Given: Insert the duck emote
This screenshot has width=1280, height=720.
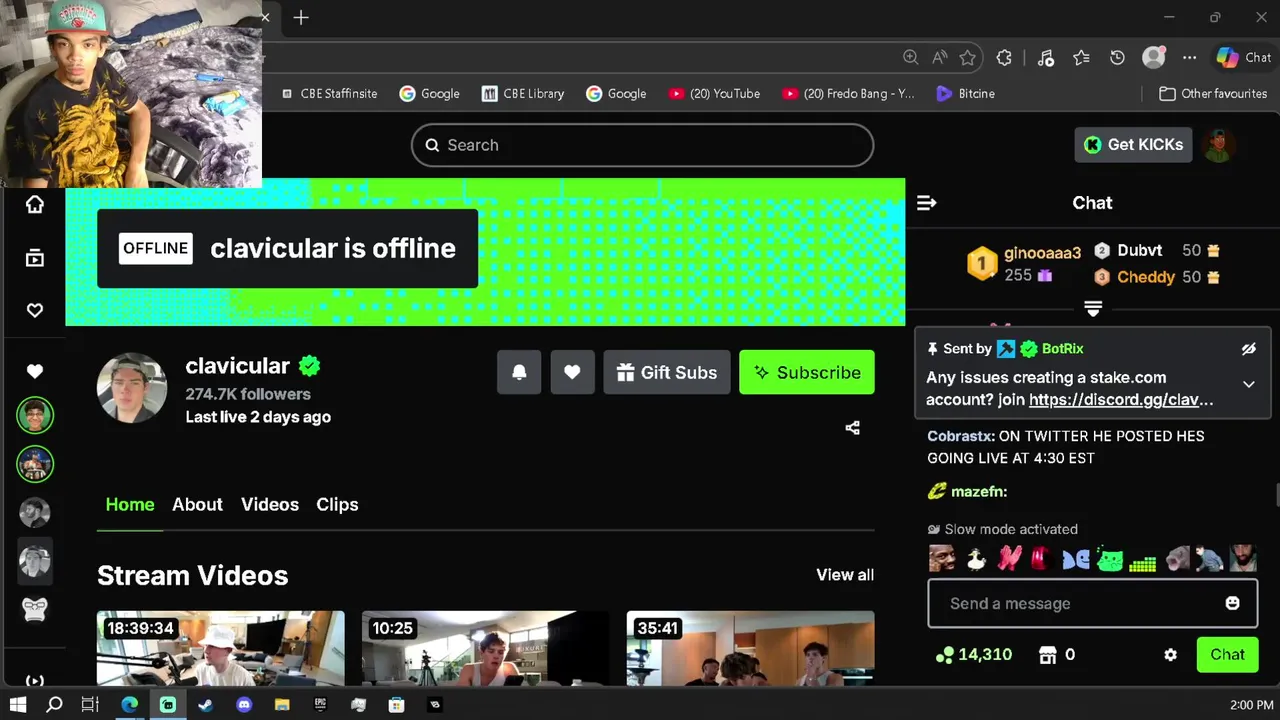Looking at the screenshot, I should point(976,559).
